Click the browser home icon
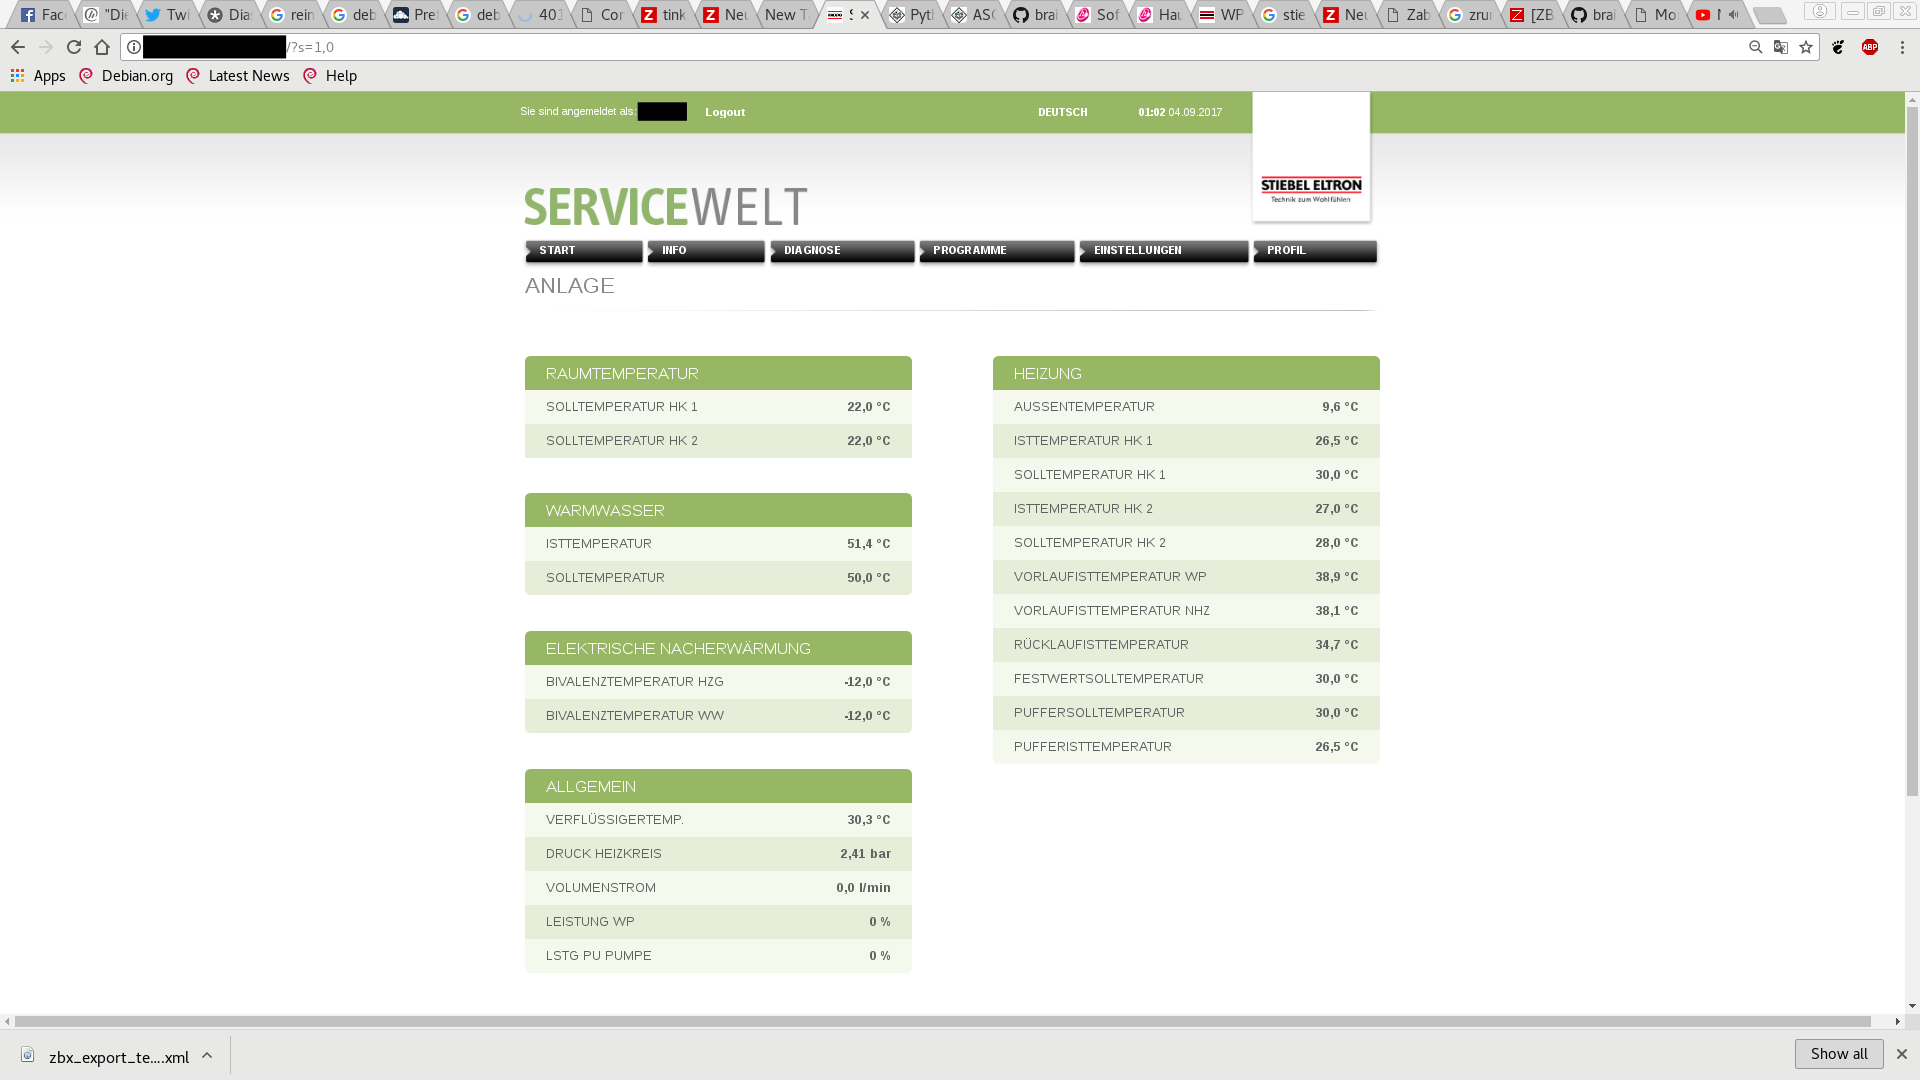 [x=102, y=47]
